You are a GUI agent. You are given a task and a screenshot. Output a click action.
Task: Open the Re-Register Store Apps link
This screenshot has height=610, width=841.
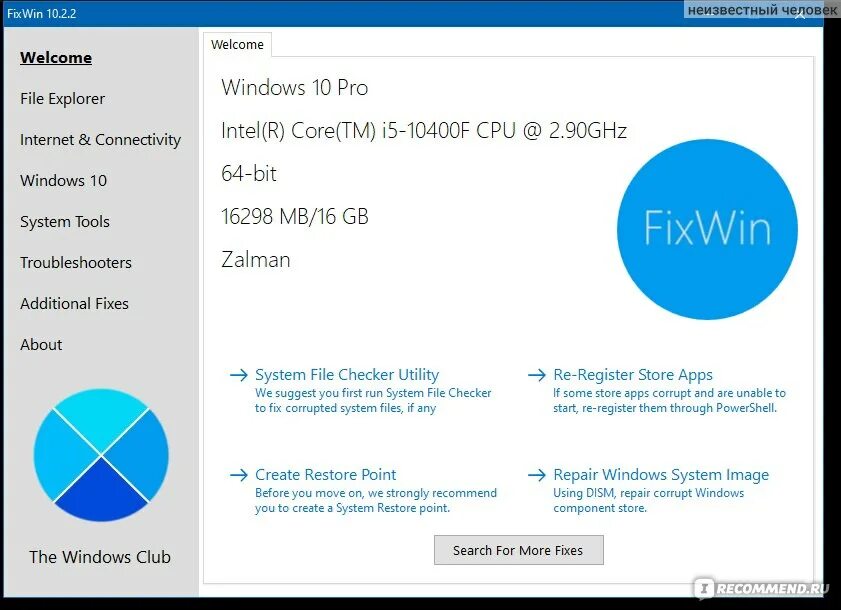[633, 374]
